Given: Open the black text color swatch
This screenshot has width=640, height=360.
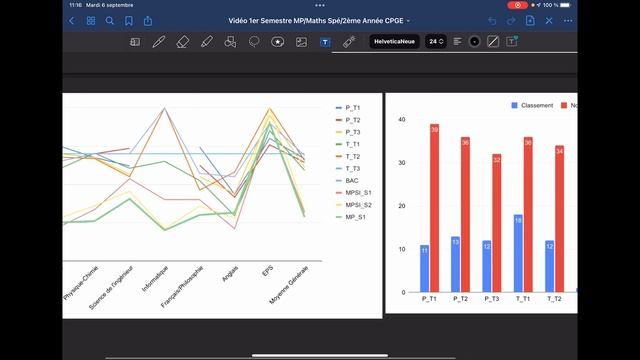Looking at the screenshot, I should pyautogui.click(x=474, y=42).
